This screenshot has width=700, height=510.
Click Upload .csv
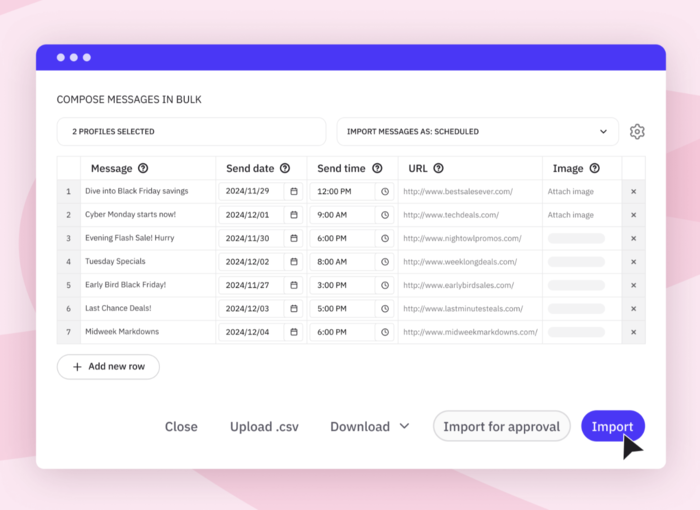click(264, 426)
